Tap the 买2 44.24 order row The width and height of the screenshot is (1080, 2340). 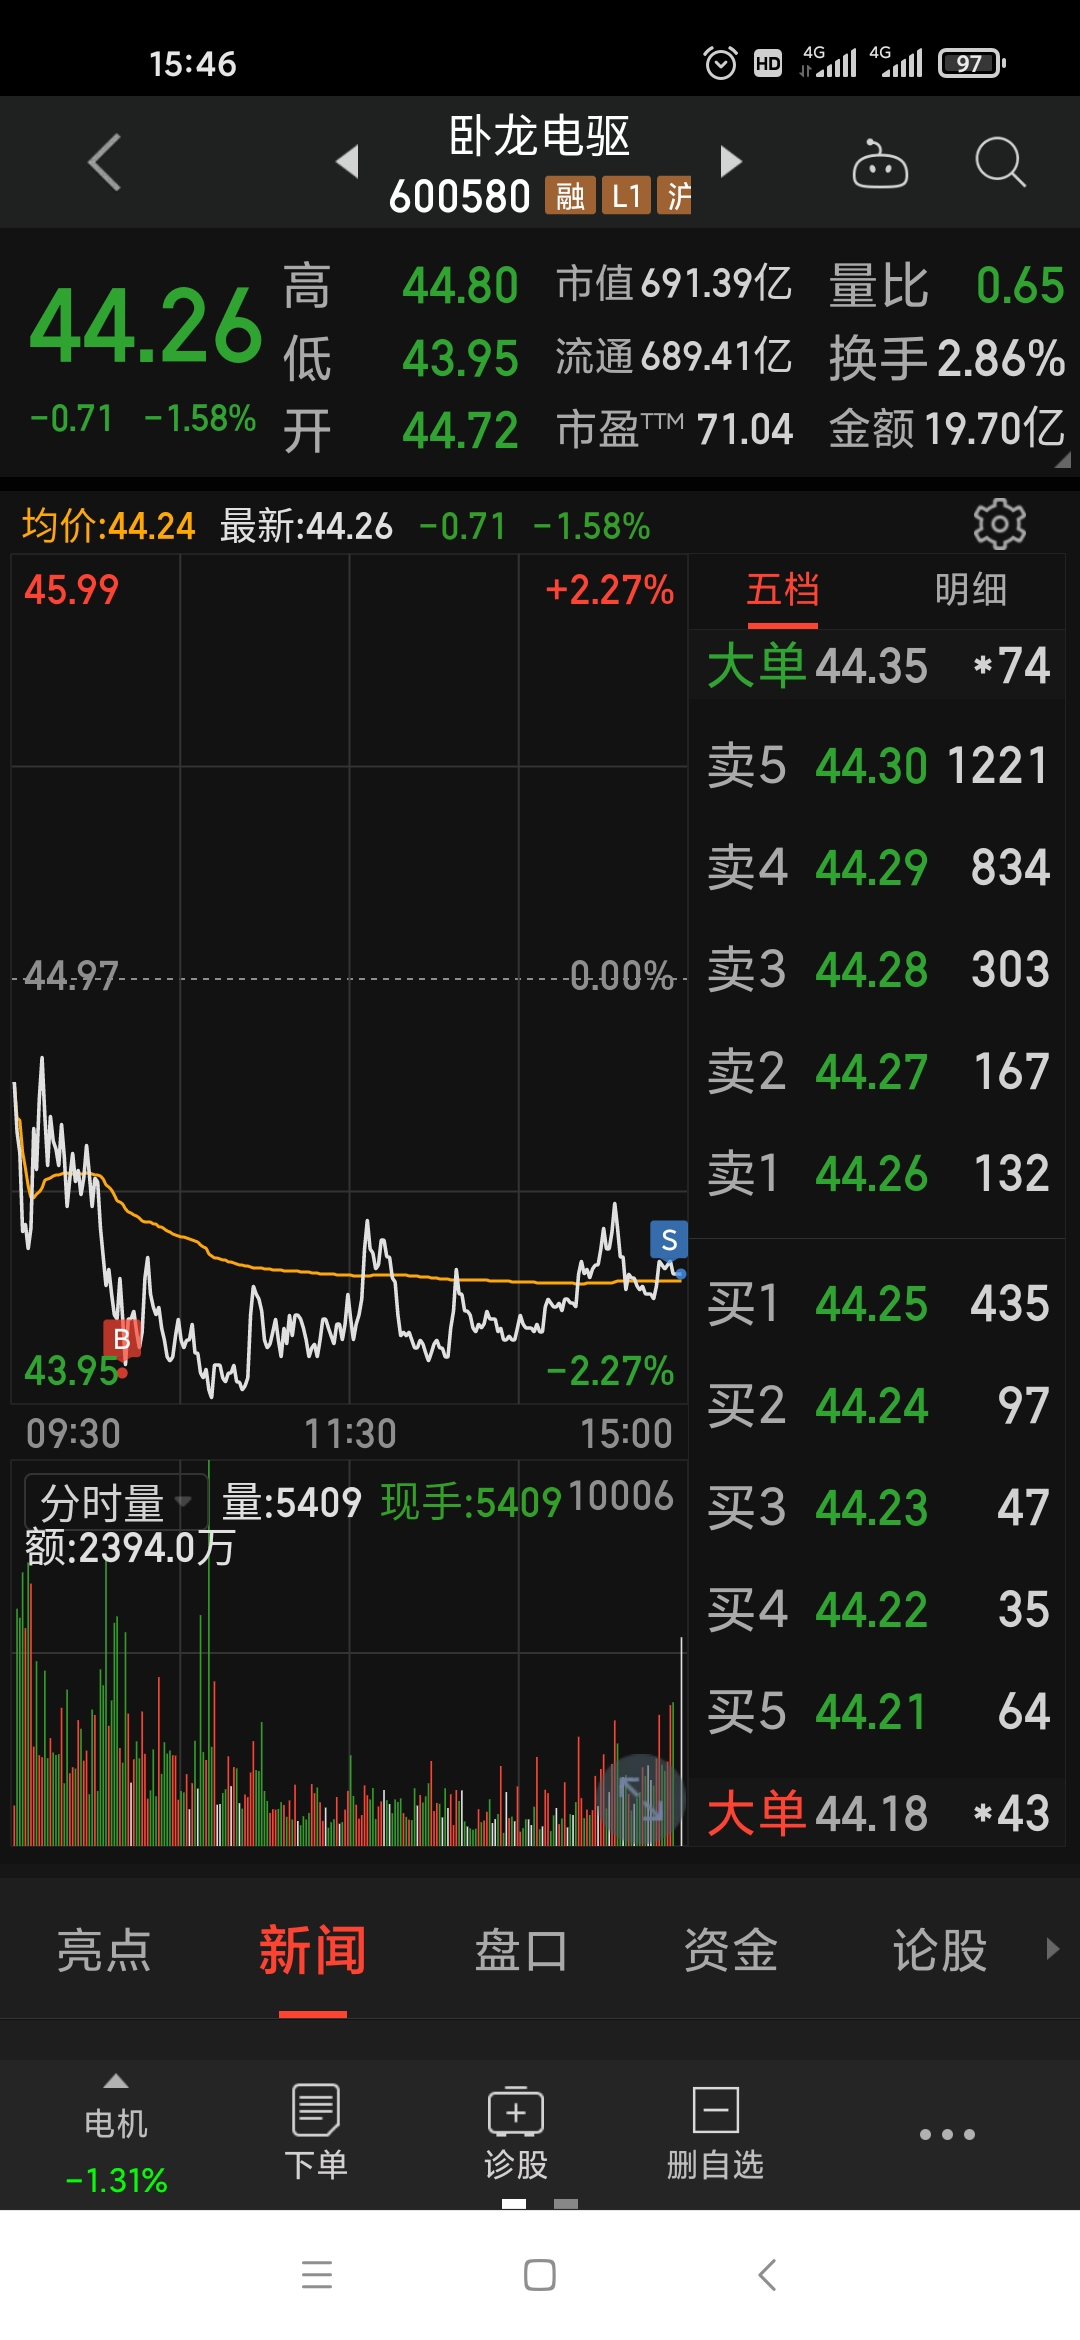[x=877, y=1405]
